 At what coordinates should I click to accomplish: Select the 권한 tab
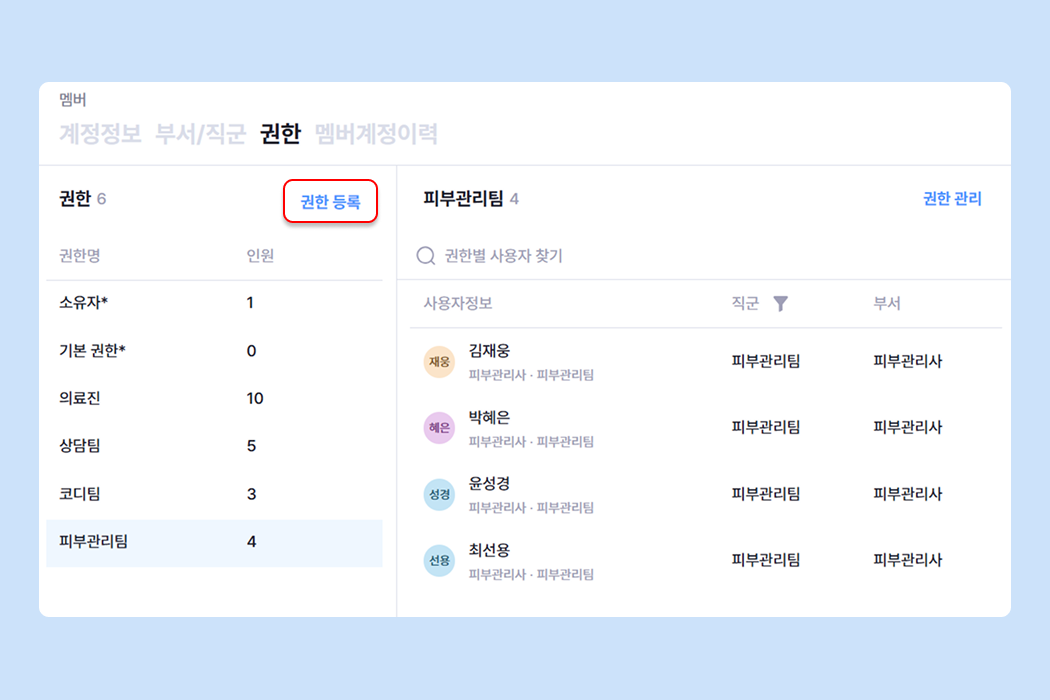pyautogui.click(x=280, y=134)
